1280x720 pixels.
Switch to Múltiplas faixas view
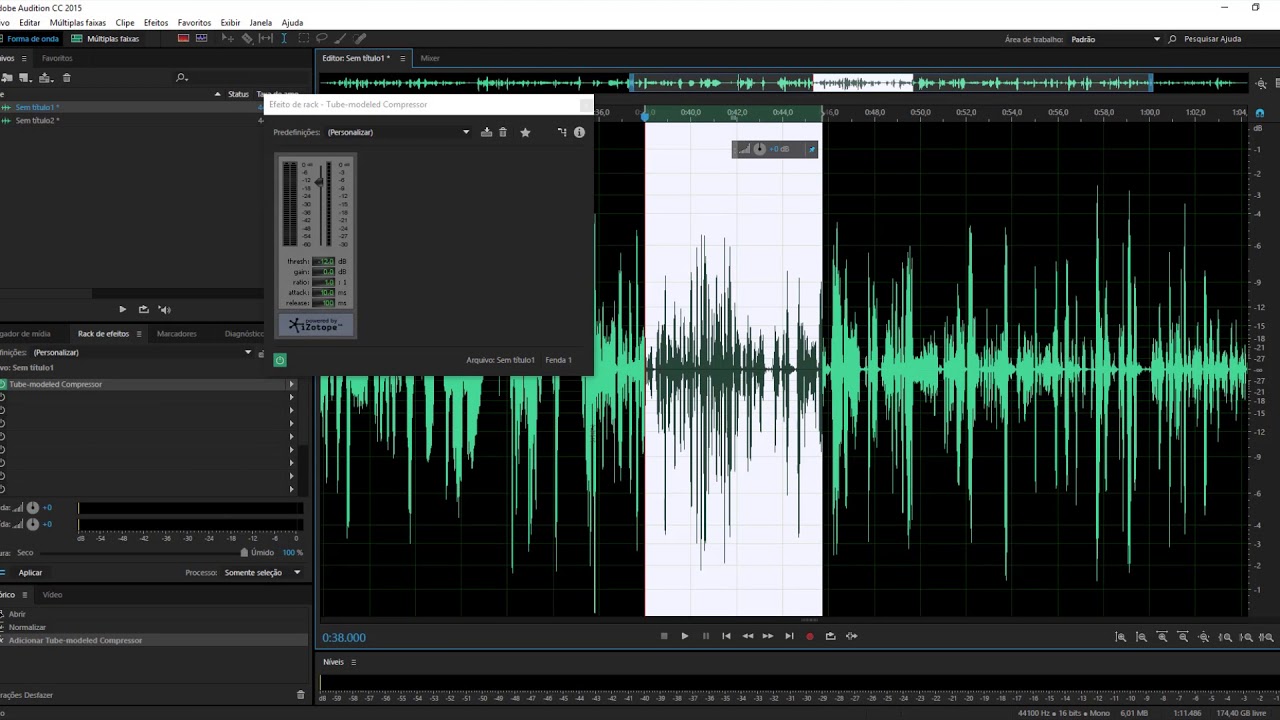click(105, 39)
